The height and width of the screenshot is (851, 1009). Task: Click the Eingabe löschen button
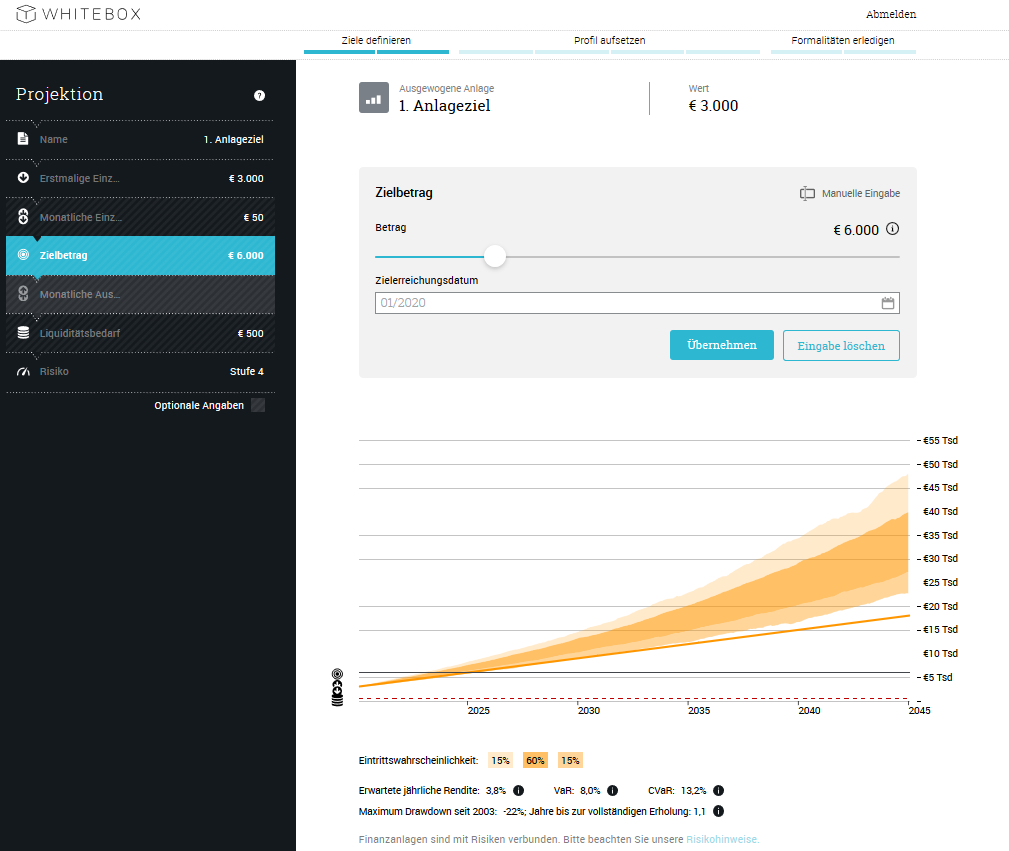(840, 345)
